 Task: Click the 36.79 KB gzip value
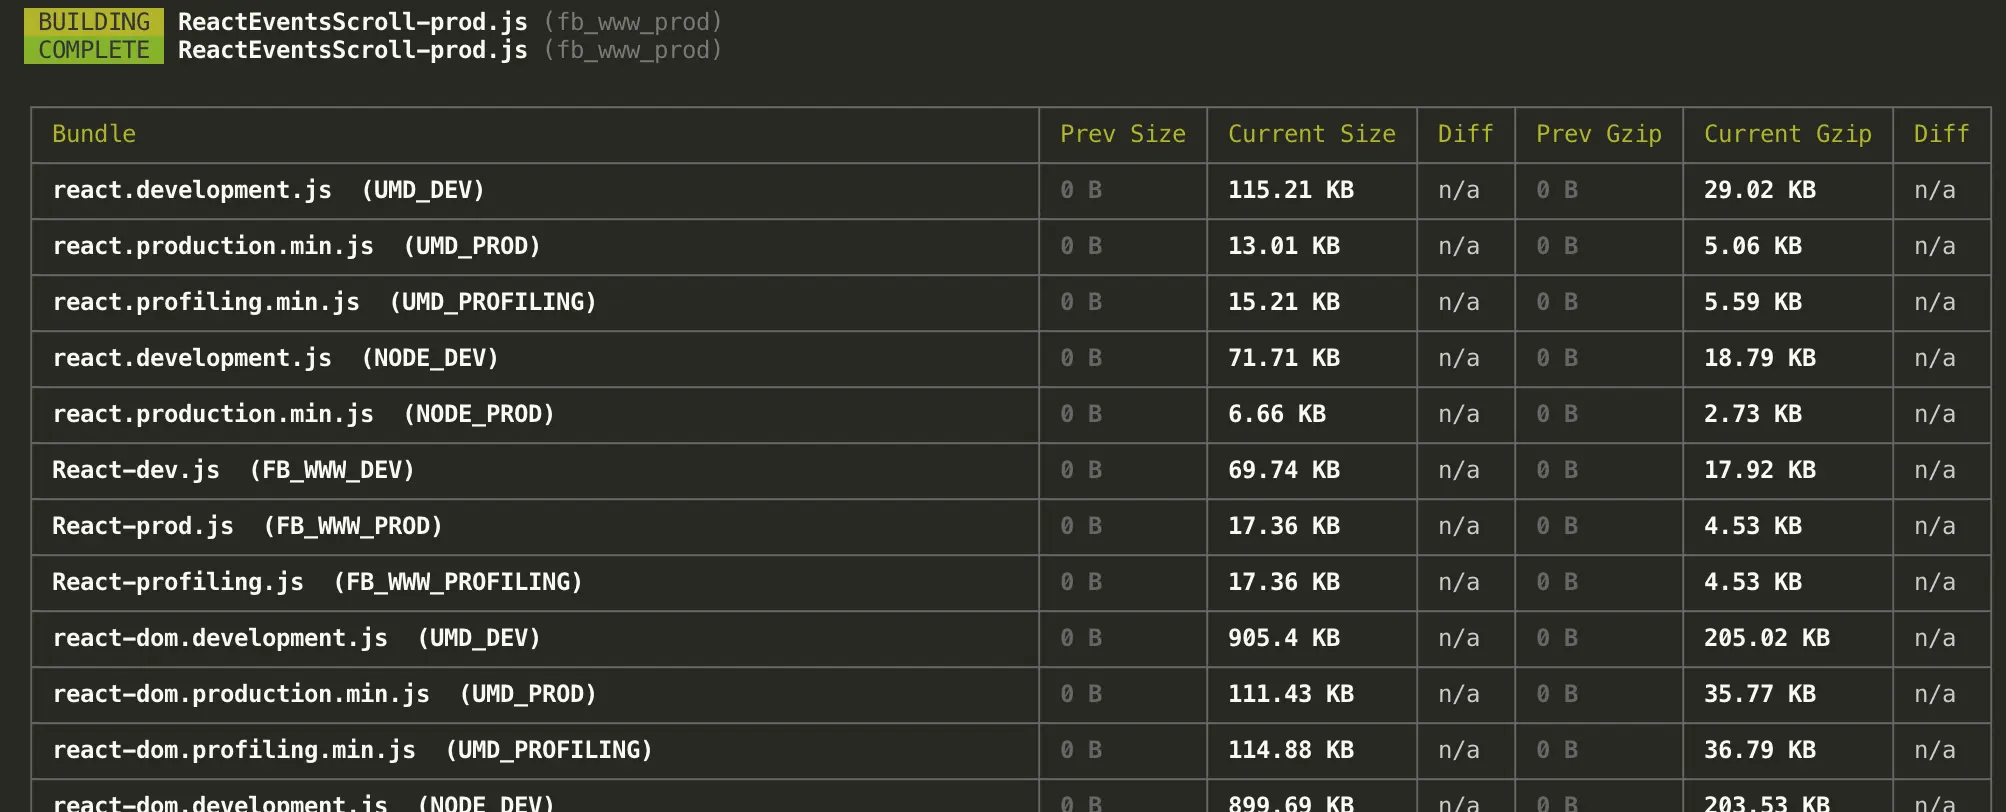click(1760, 750)
